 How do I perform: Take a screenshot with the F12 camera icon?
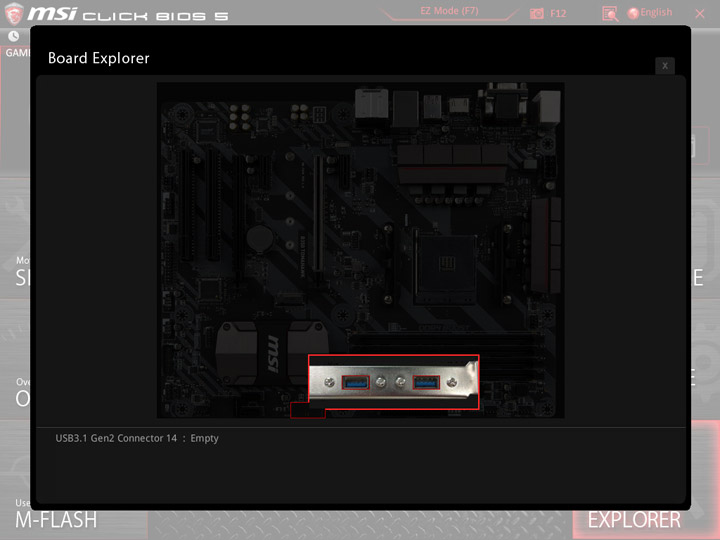[x=537, y=13]
